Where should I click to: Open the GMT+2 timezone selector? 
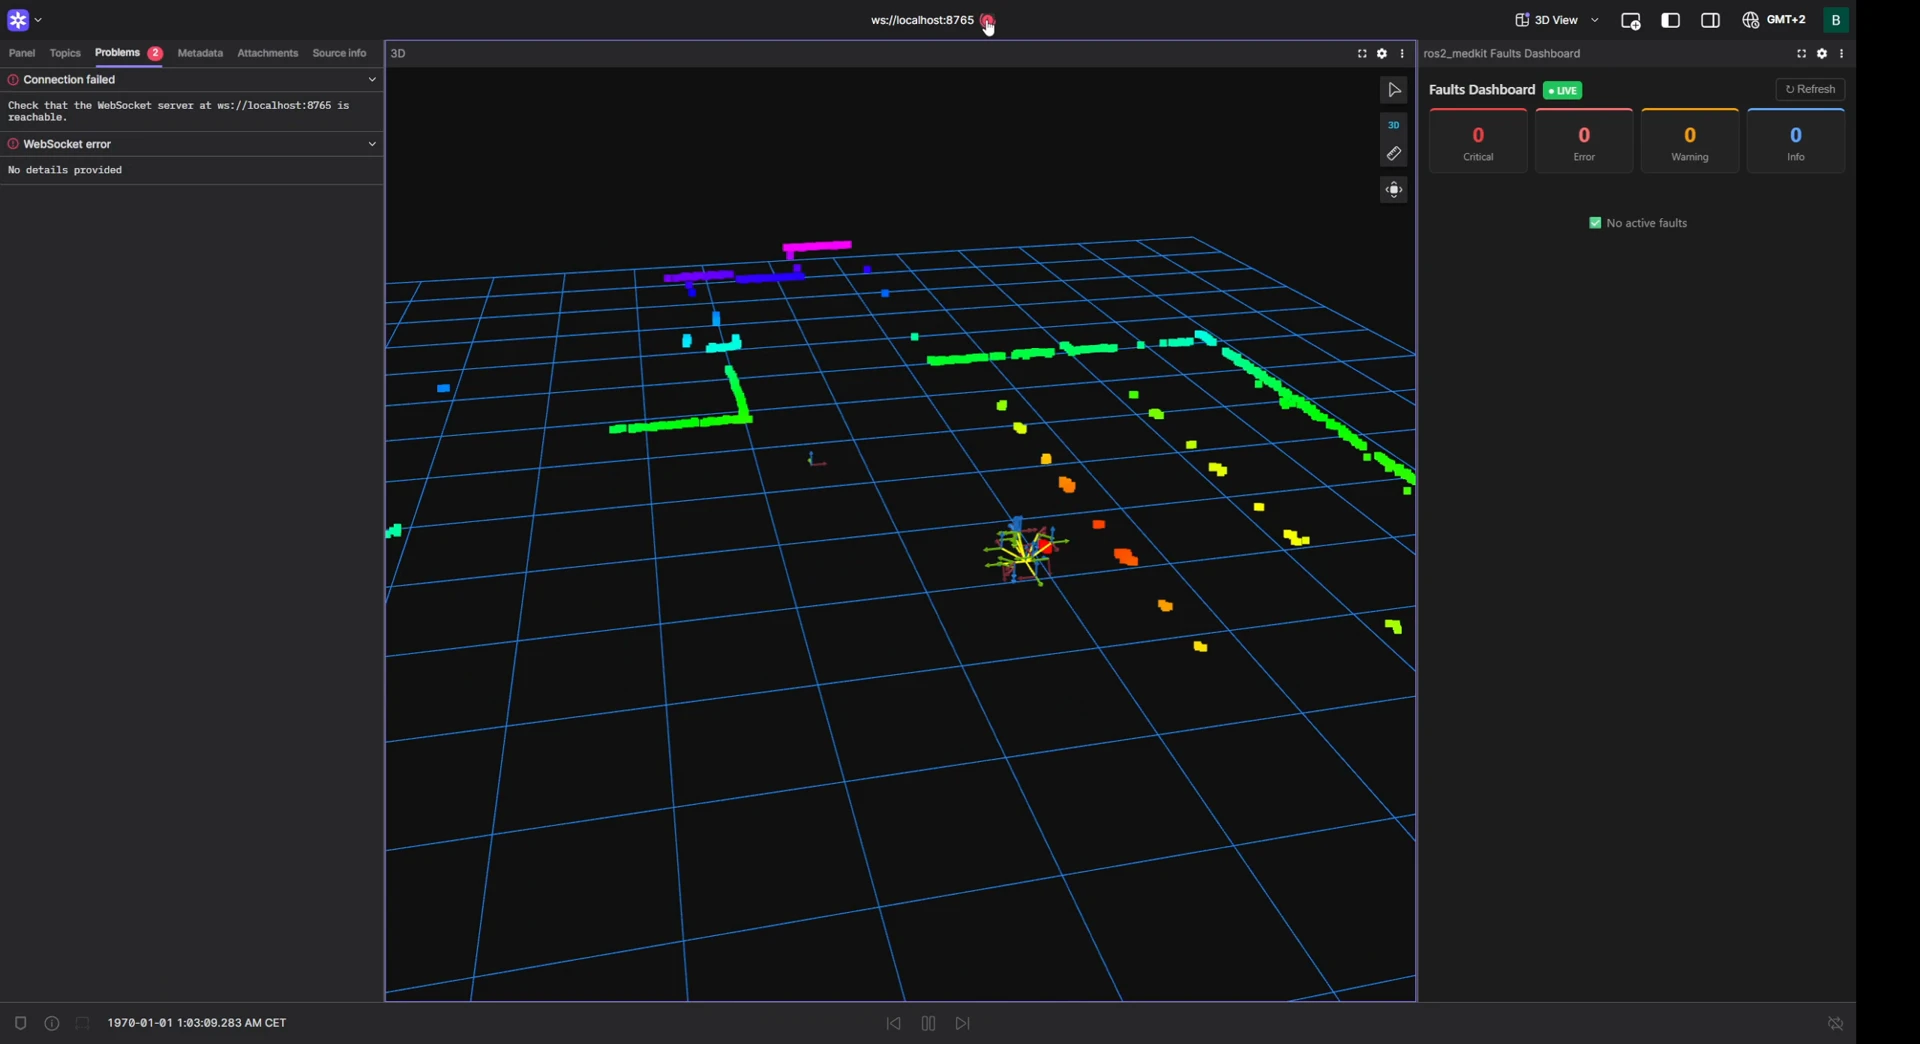tap(1773, 20)
